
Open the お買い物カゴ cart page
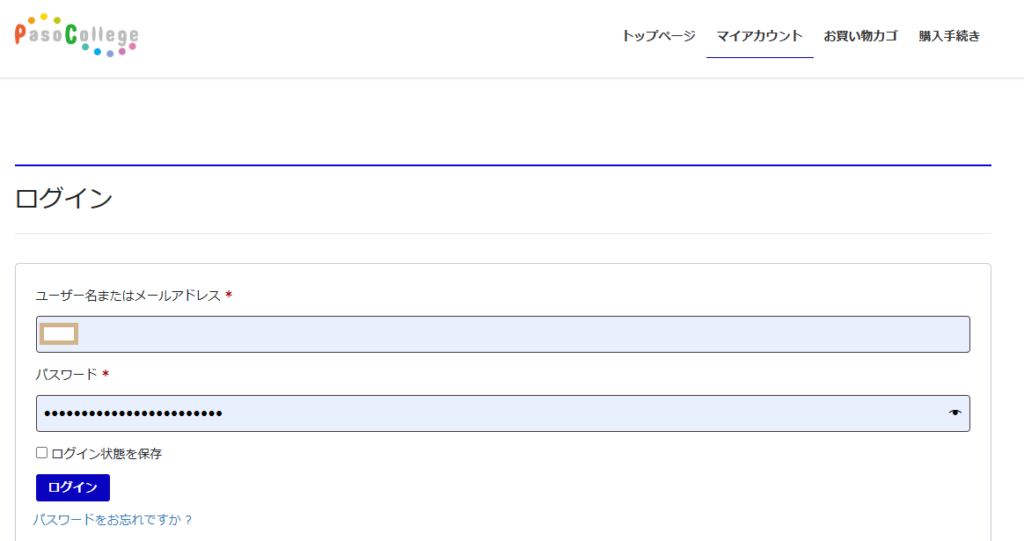coord(860,36)
